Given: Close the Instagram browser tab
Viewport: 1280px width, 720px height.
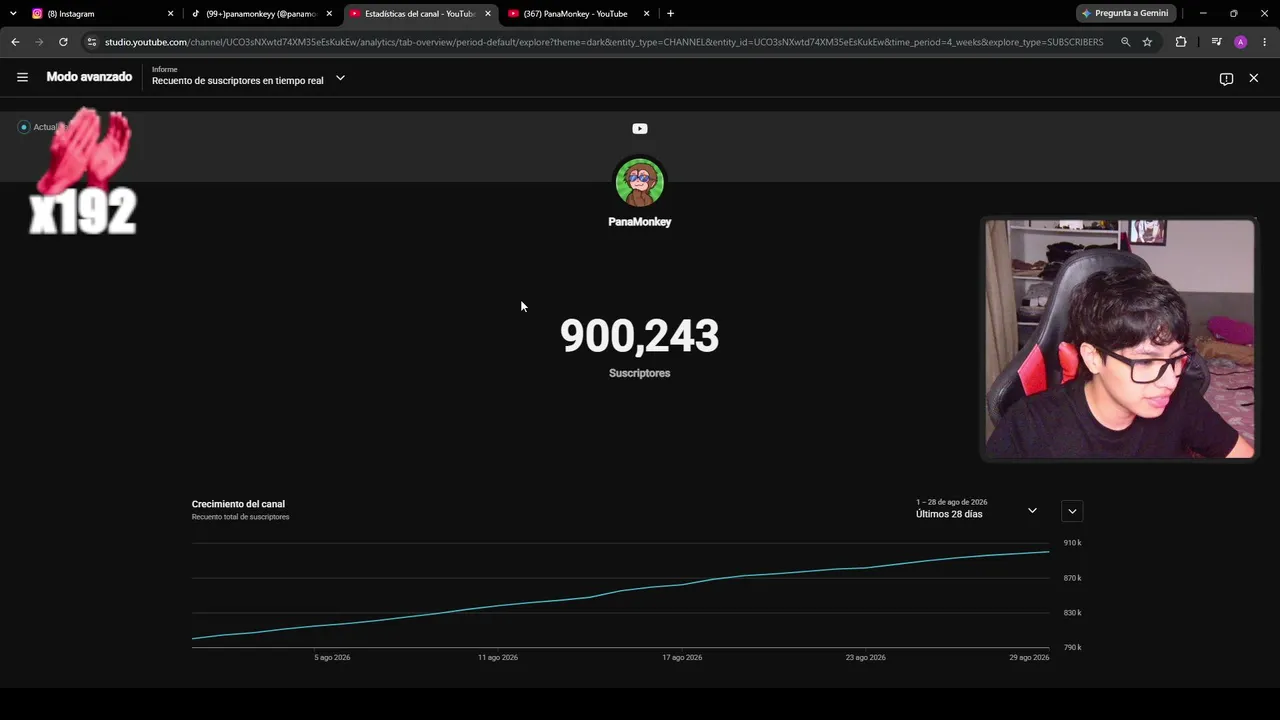Looking at the screenshot, I should 170,14.
